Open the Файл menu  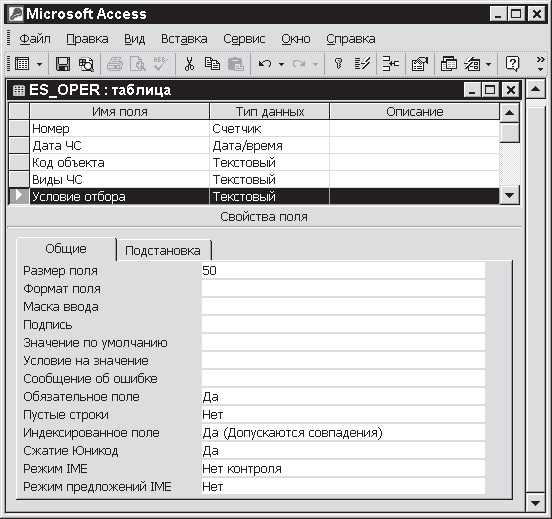point(35,39)
